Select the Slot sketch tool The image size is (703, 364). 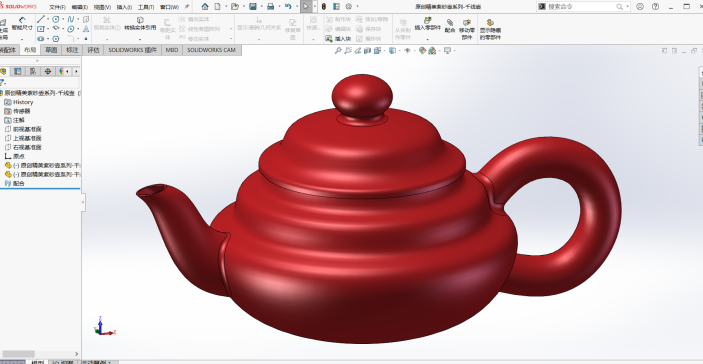click(x=41, y=39)
